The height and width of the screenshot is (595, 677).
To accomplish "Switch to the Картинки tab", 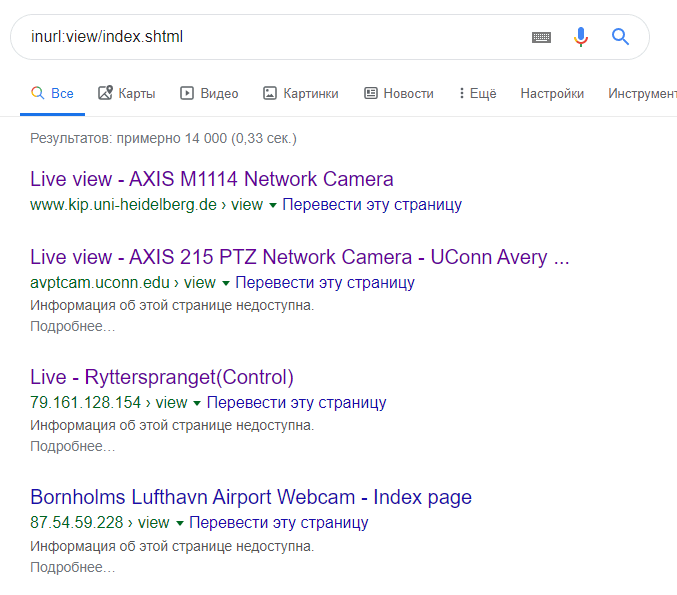I will point(301,93).
